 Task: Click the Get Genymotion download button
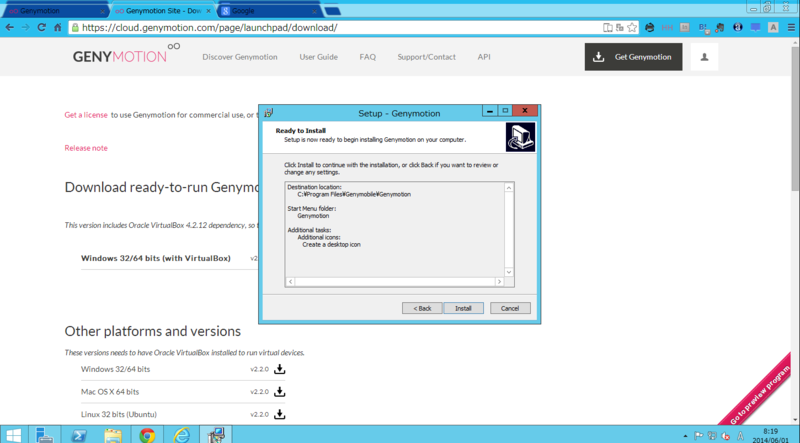point(633,57)
